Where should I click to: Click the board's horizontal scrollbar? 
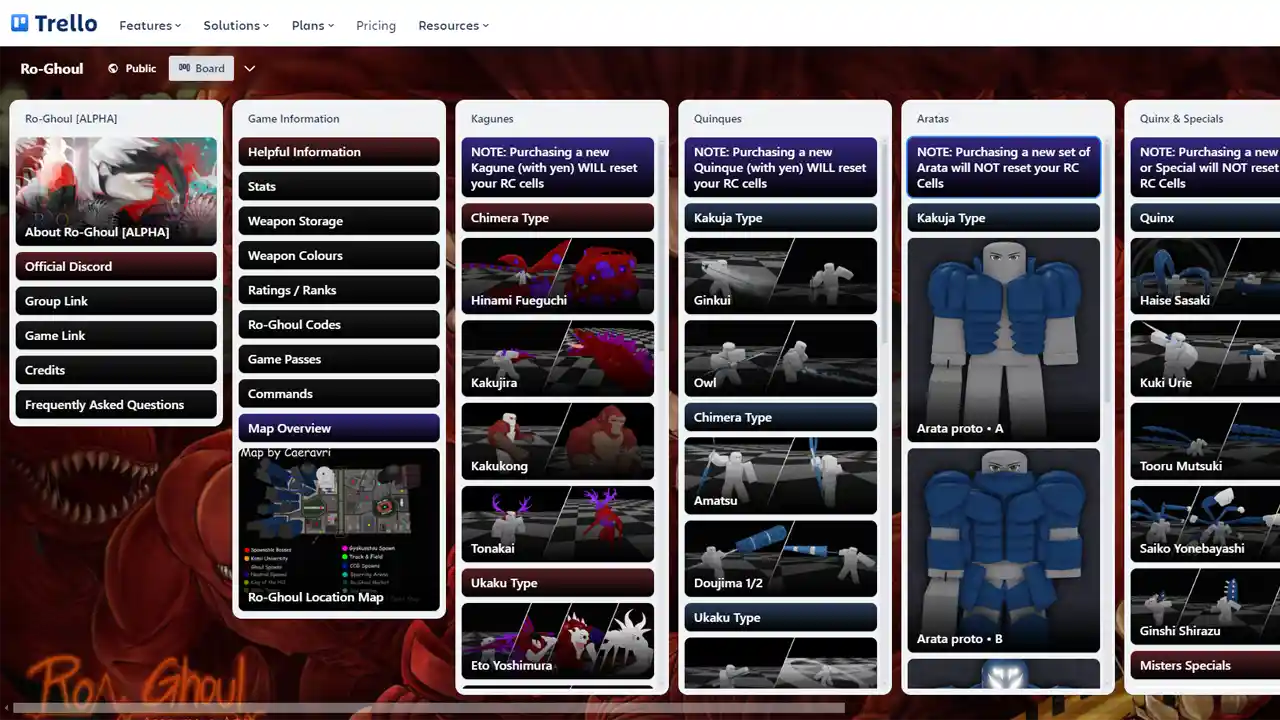click(x=428, y=708)
